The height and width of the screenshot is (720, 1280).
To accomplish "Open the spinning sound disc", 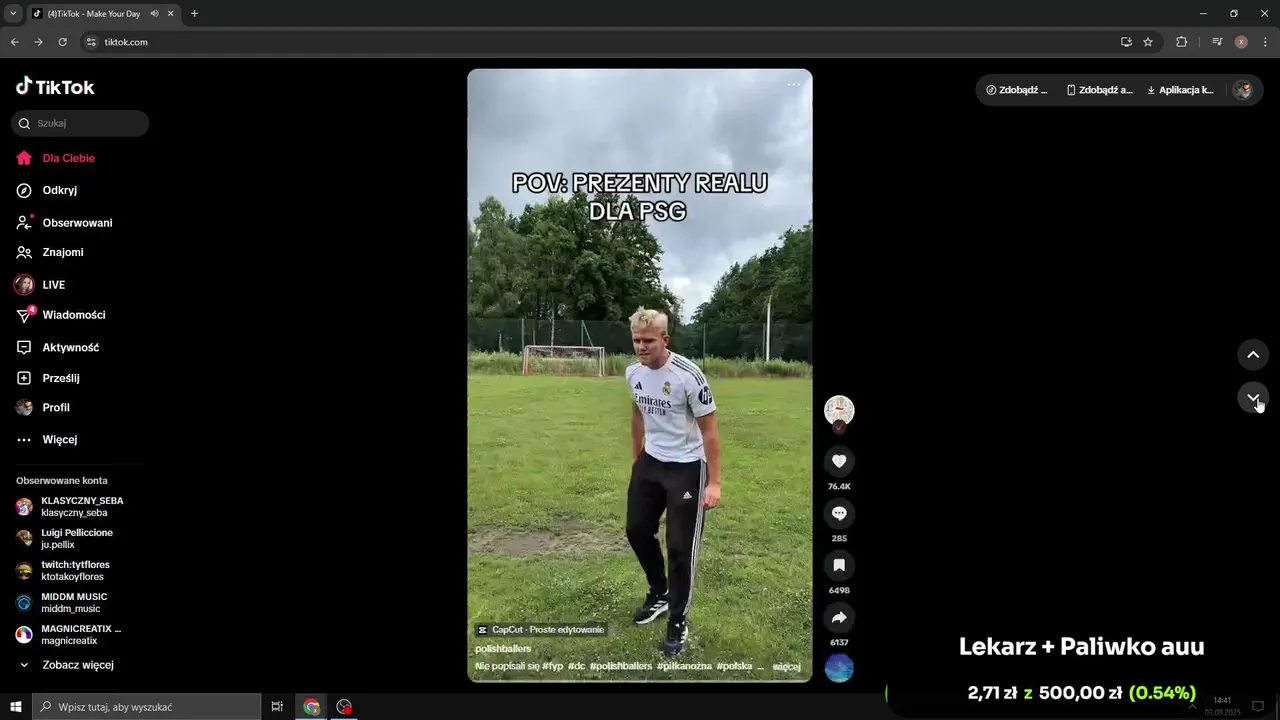I will pos(839,668).
